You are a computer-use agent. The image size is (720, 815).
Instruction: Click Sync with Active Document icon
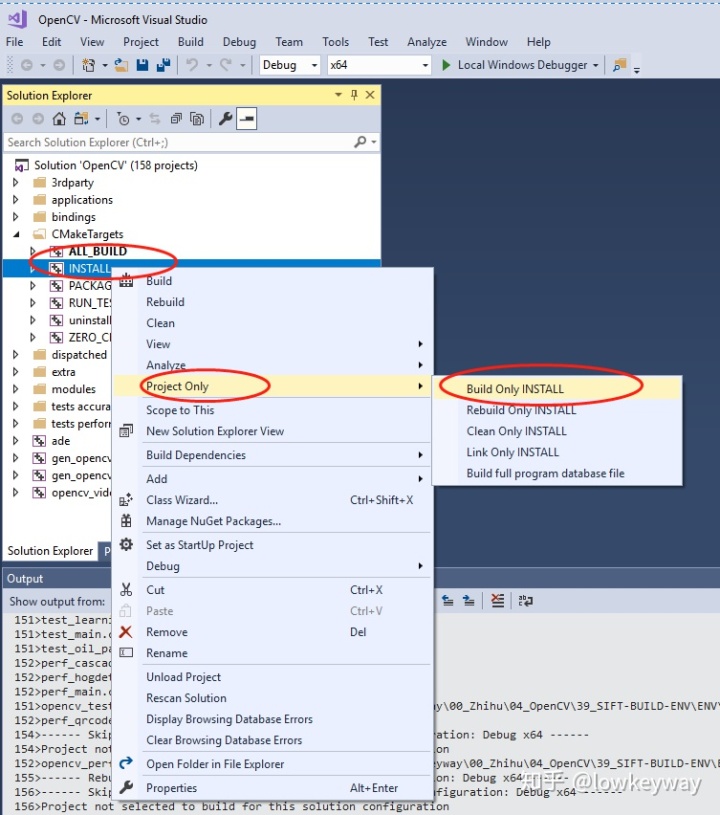[x=154, y=119]
